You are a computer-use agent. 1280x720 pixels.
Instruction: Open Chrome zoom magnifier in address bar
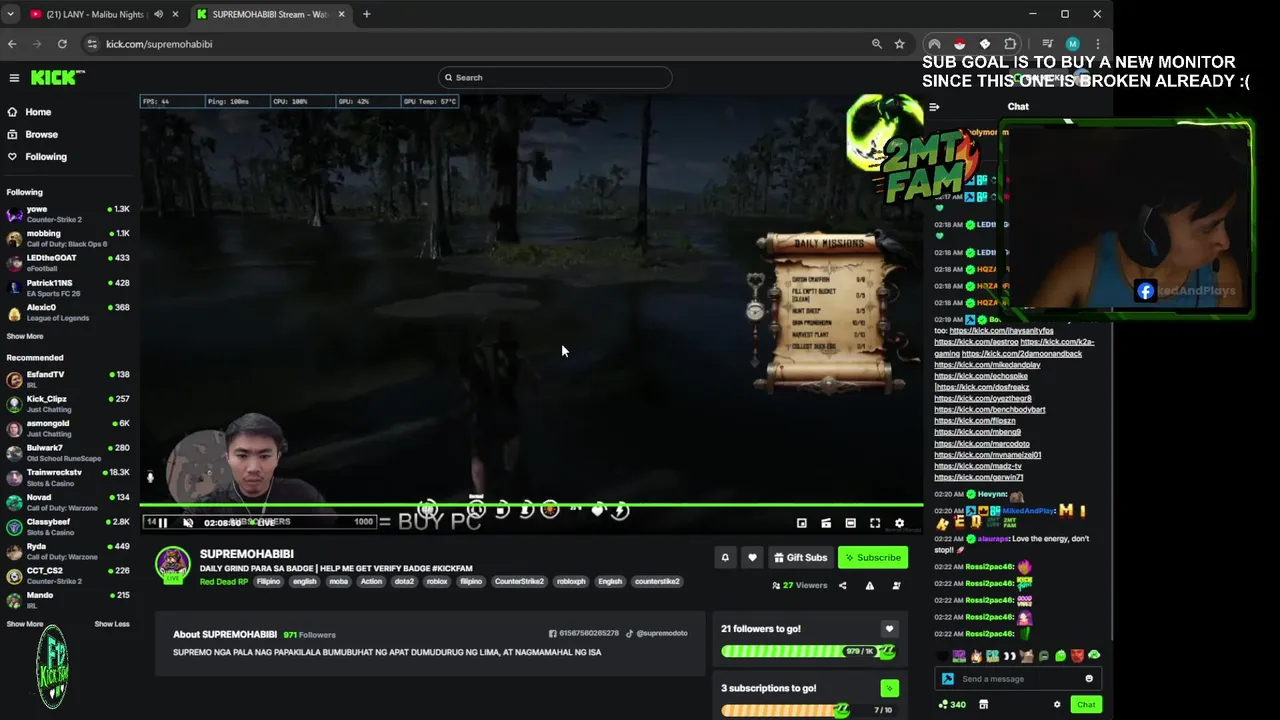(877, 44)
